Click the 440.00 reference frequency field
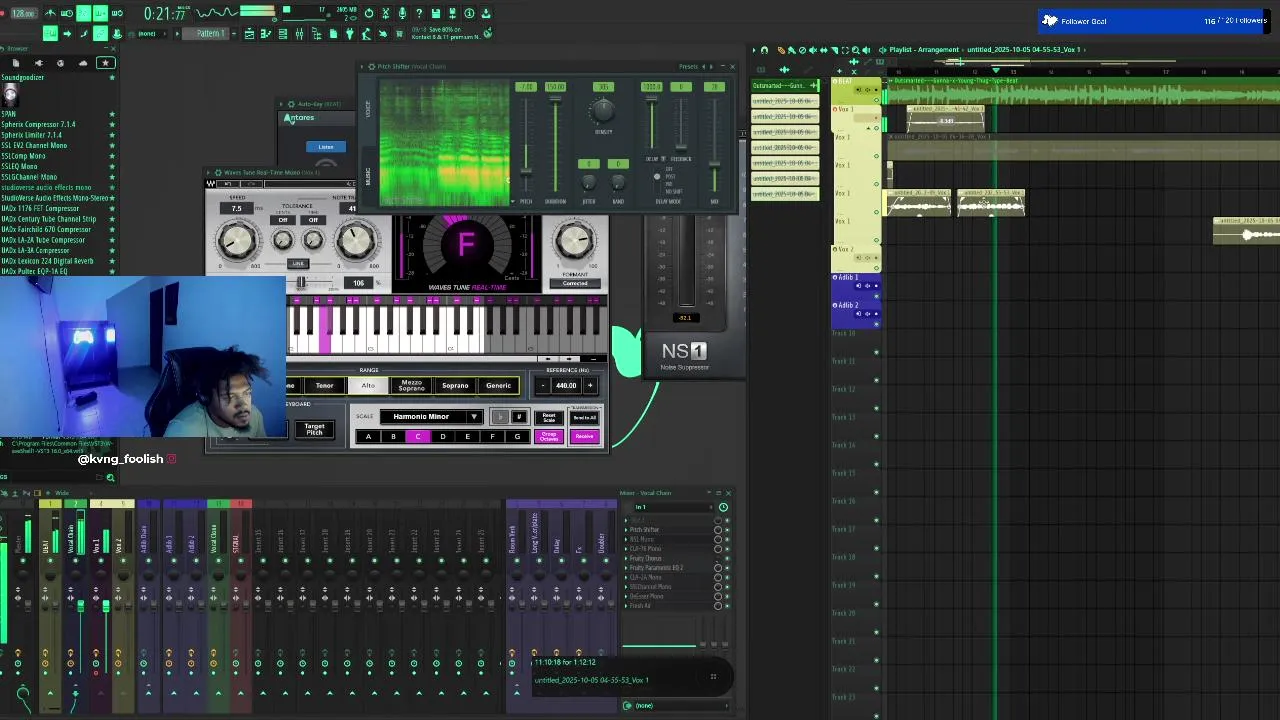Image resolution: width=1280 pixels, height=720 pixels. [x=566, y=385]
